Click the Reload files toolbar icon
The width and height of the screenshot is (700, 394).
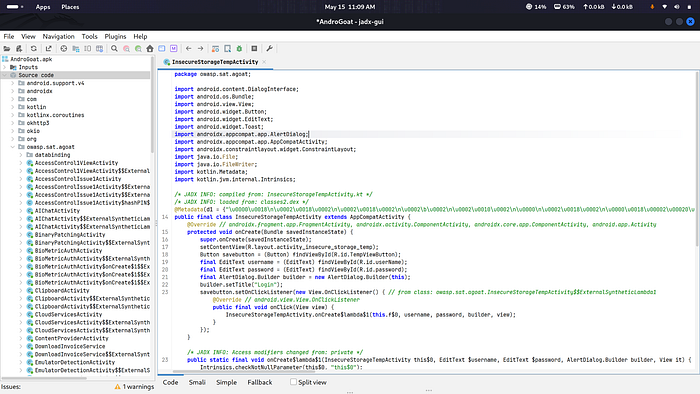point(33,49)
